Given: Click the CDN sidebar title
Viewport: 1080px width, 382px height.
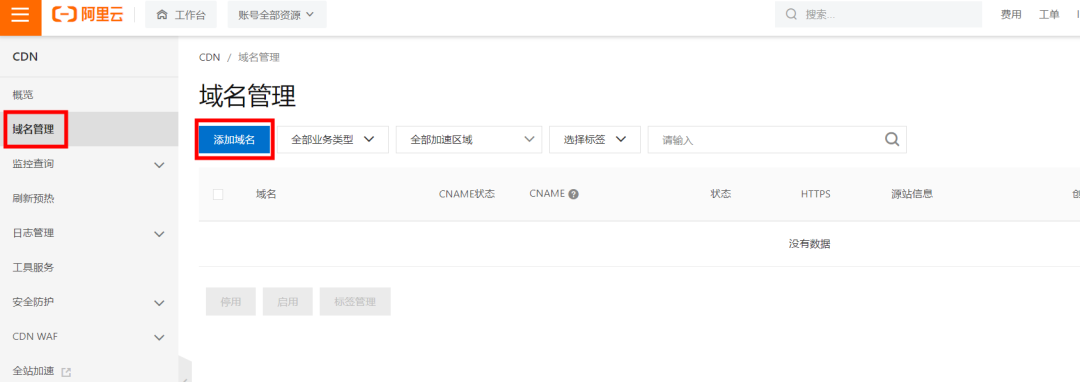Looking at the screenshot, I should tap(25, 56).
